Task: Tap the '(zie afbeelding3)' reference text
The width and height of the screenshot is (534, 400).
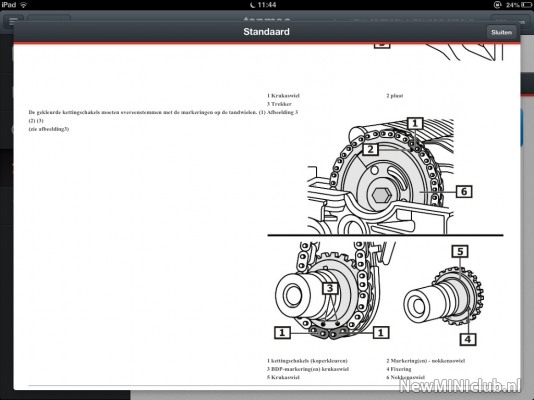Action: point(49,129)
